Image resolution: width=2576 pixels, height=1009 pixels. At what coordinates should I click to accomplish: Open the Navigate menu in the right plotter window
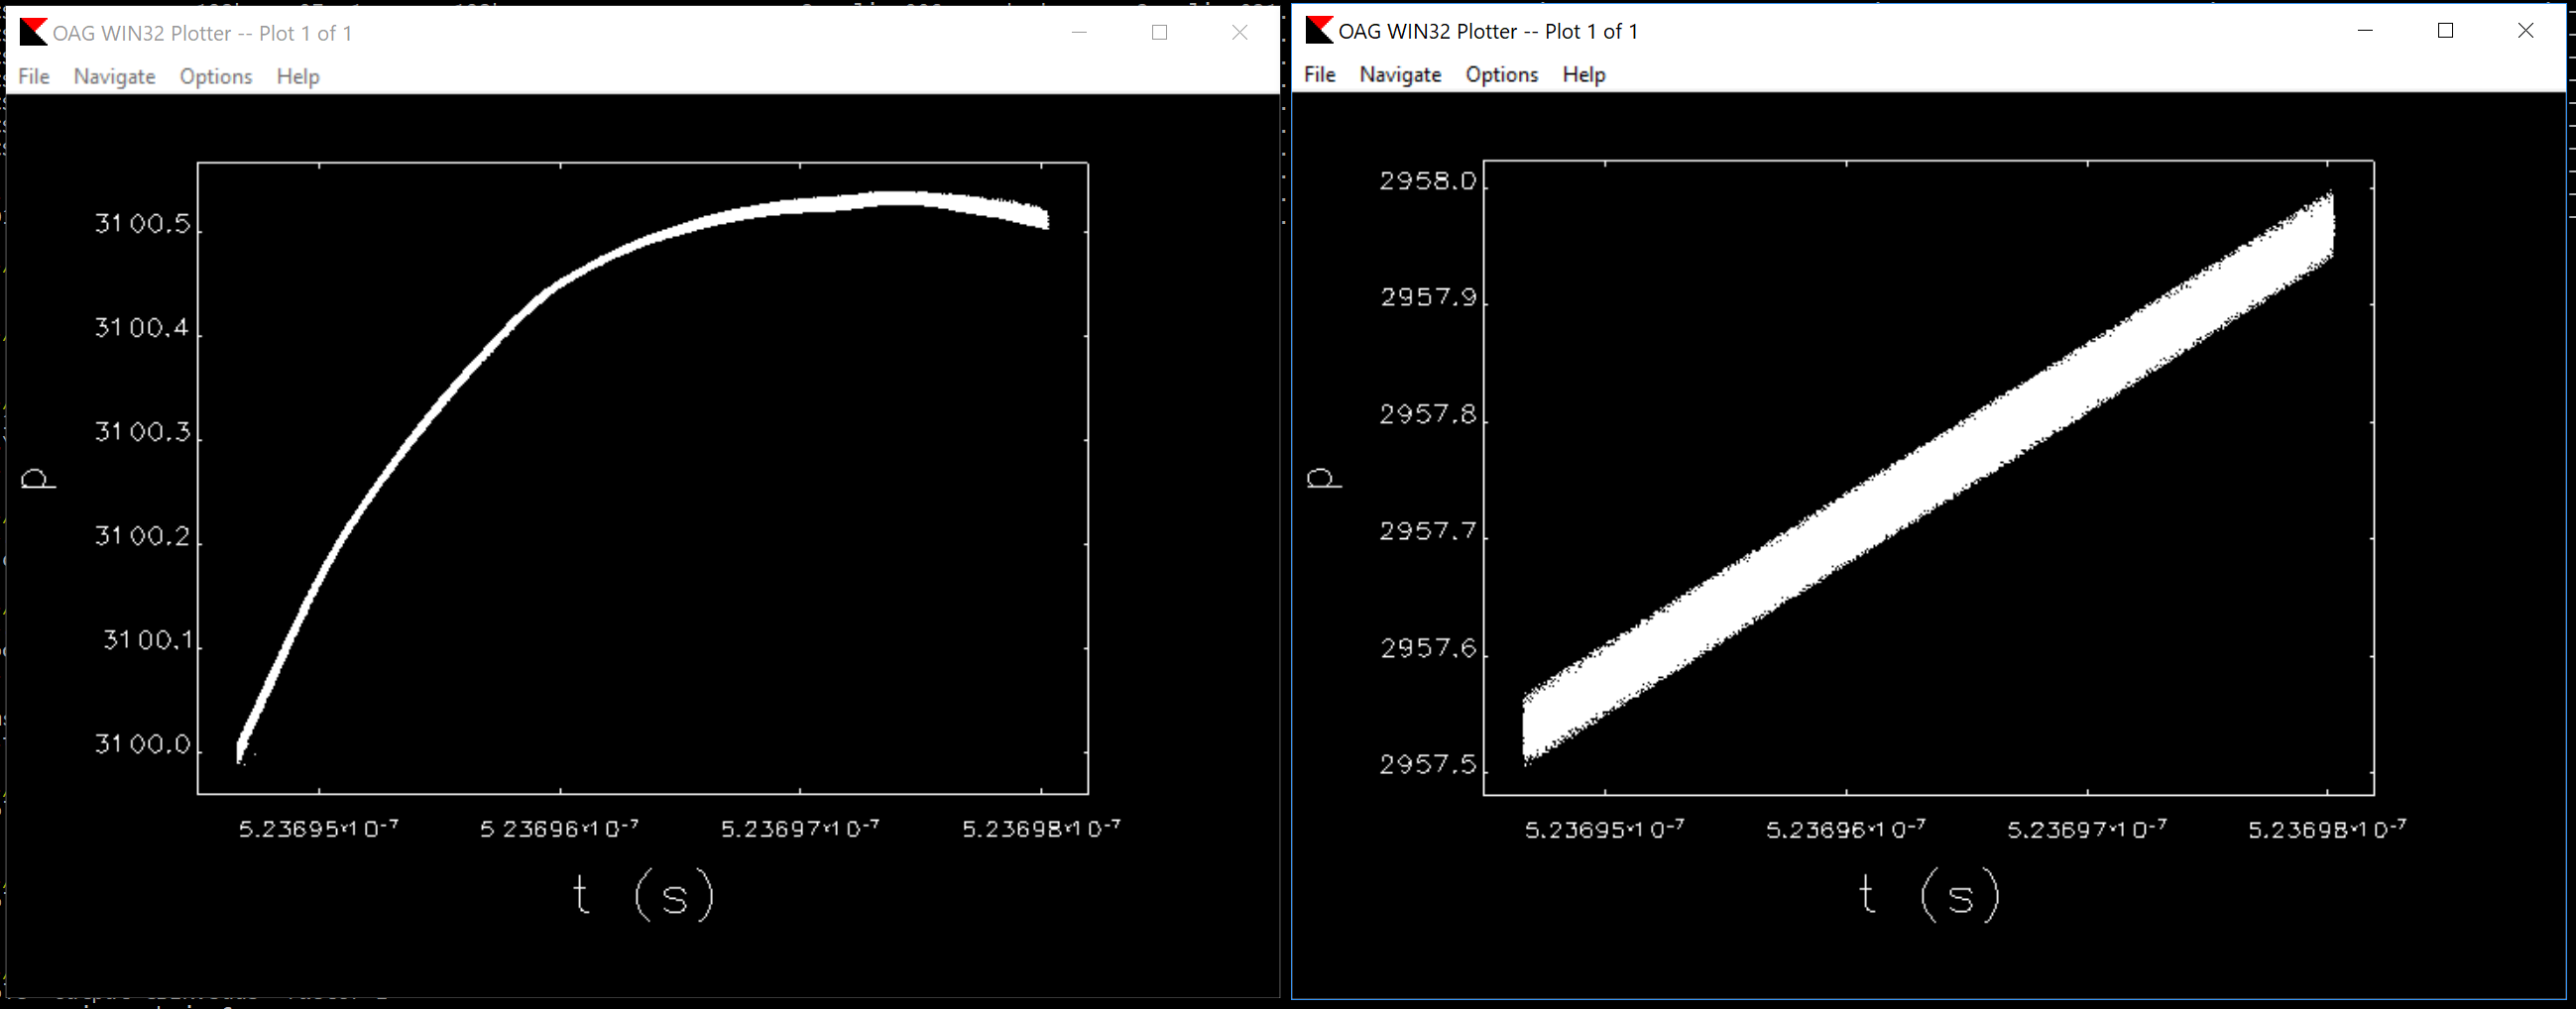(1399, 75)
